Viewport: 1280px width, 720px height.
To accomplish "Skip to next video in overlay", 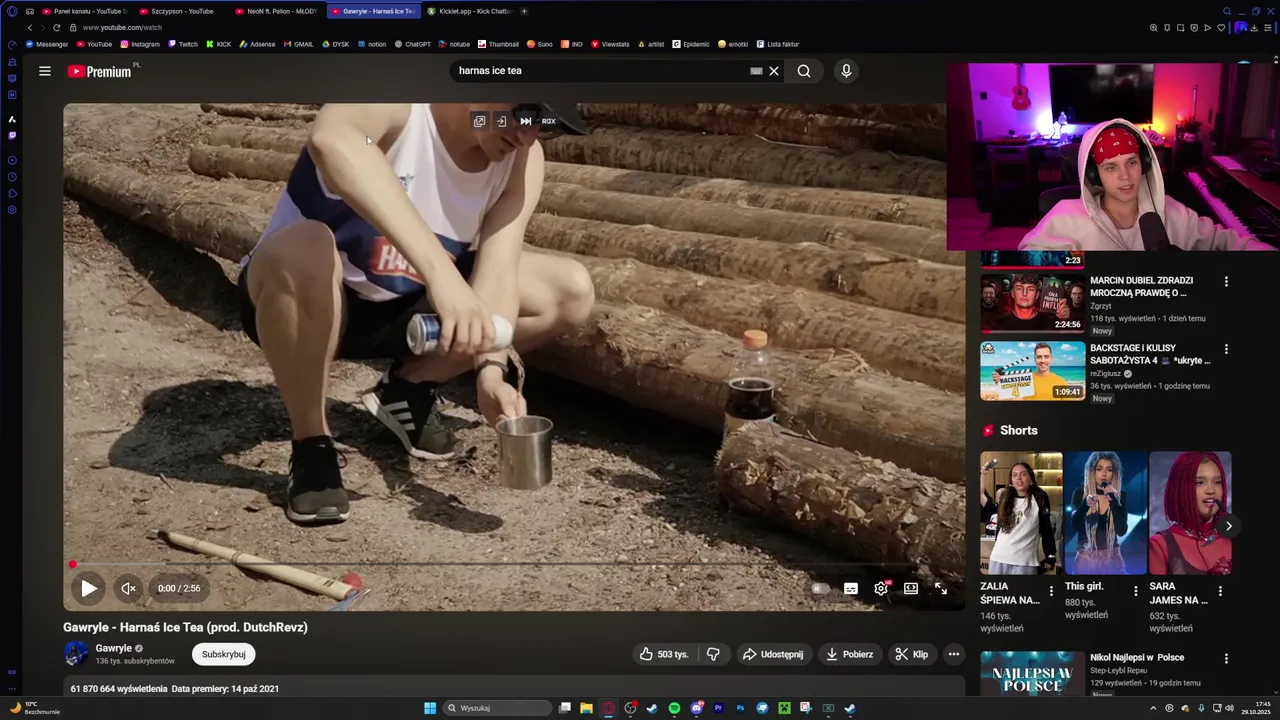I will coord(526,121).
